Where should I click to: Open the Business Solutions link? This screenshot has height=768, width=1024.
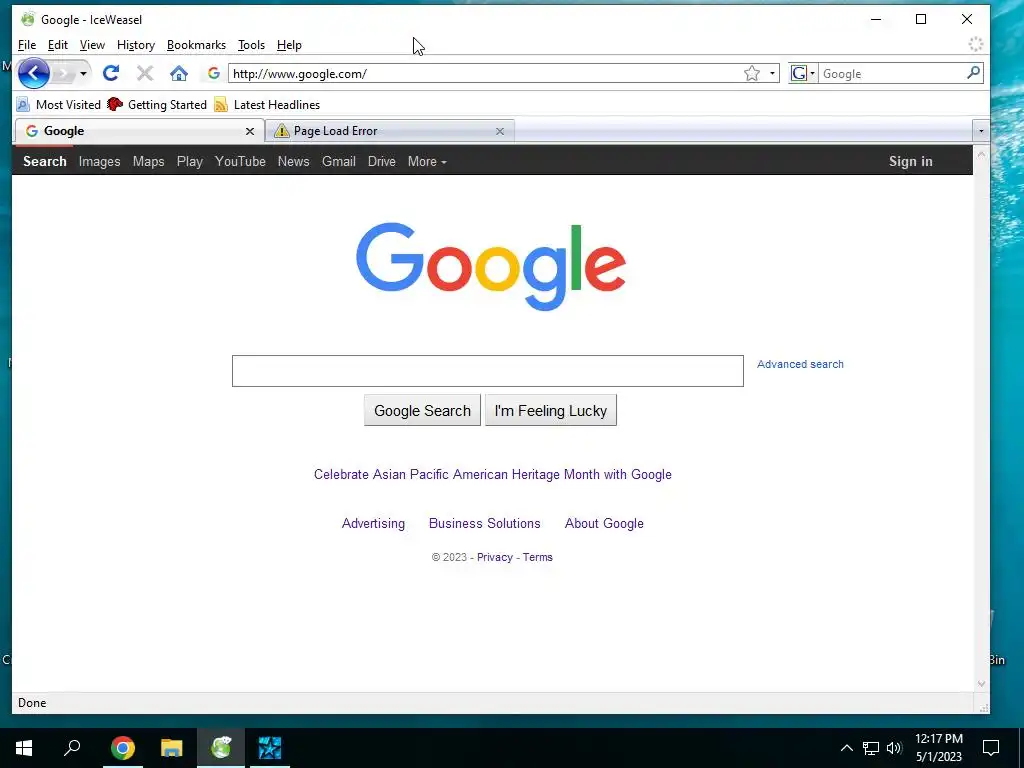[x=485, y=524]
